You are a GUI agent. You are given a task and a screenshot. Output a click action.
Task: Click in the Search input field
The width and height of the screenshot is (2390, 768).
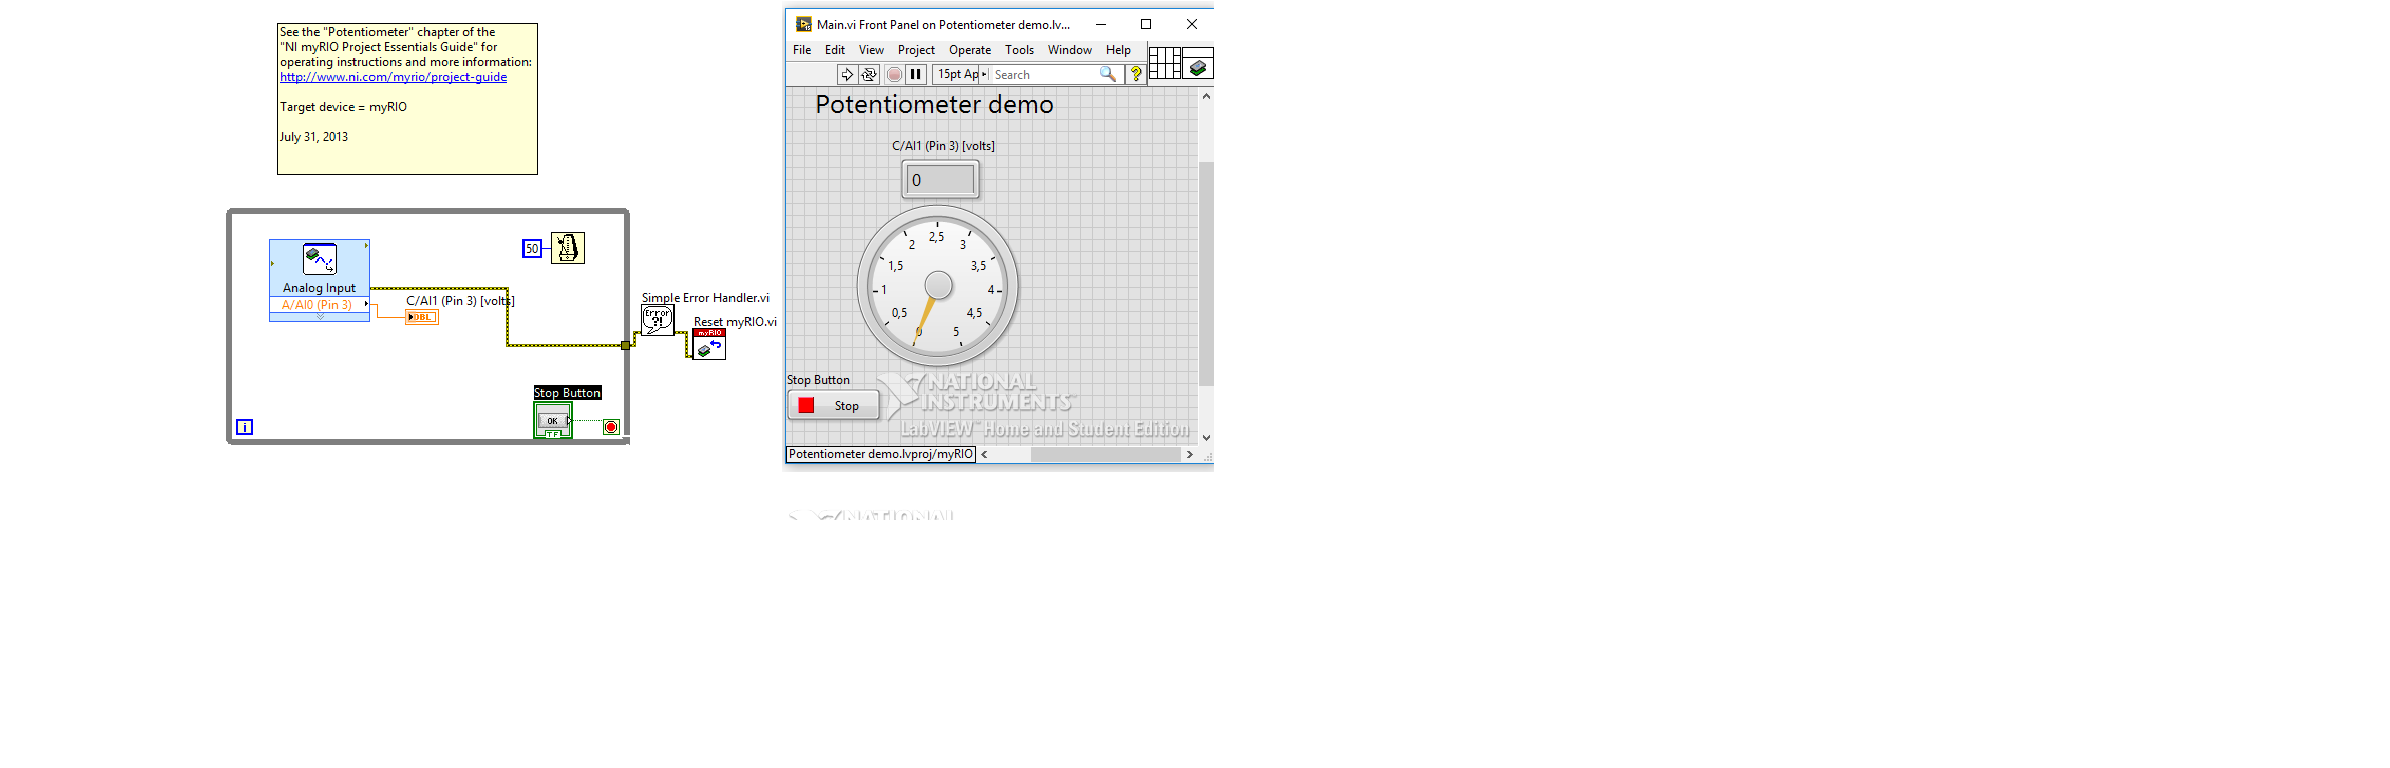point(1045,74)
